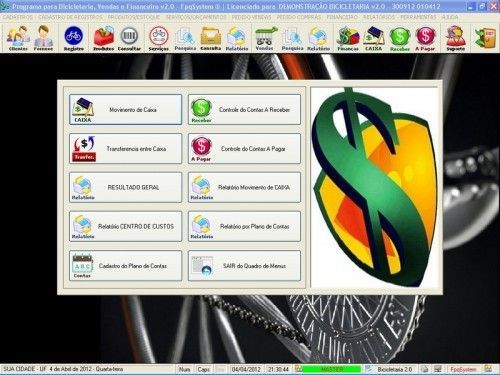
Task: Open Relatório CENTRO DE CUSTOS button
Action: tap(126, 226)
